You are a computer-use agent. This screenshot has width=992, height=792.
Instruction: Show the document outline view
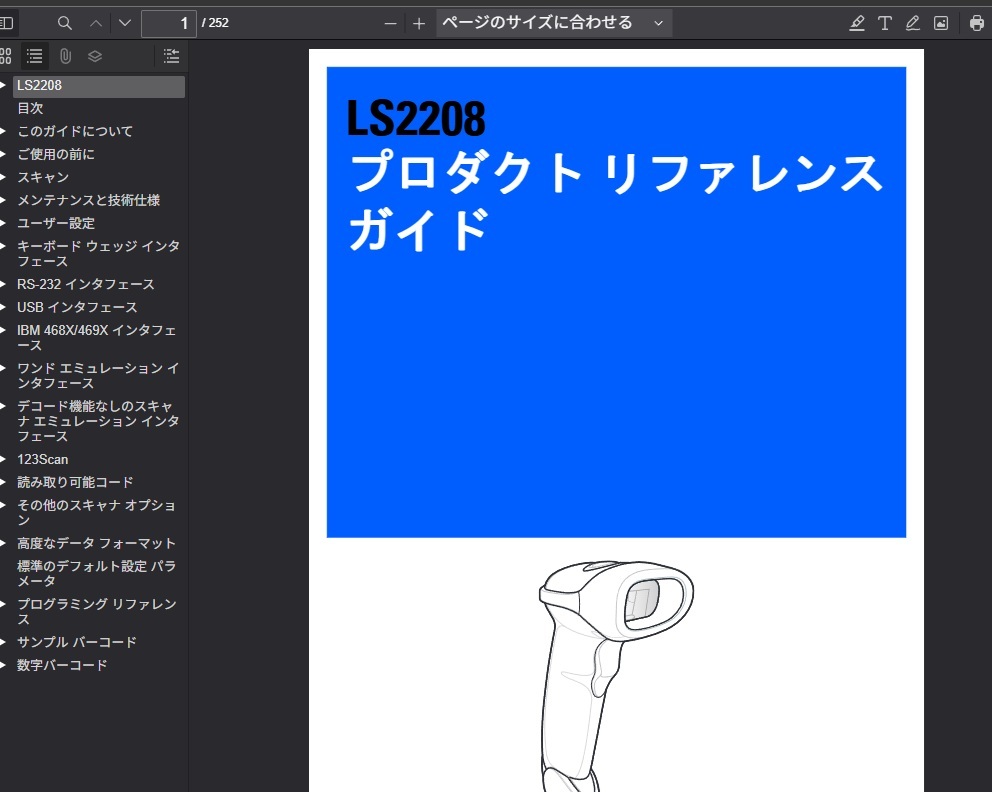pyautogui.click(x=35, y=56)
